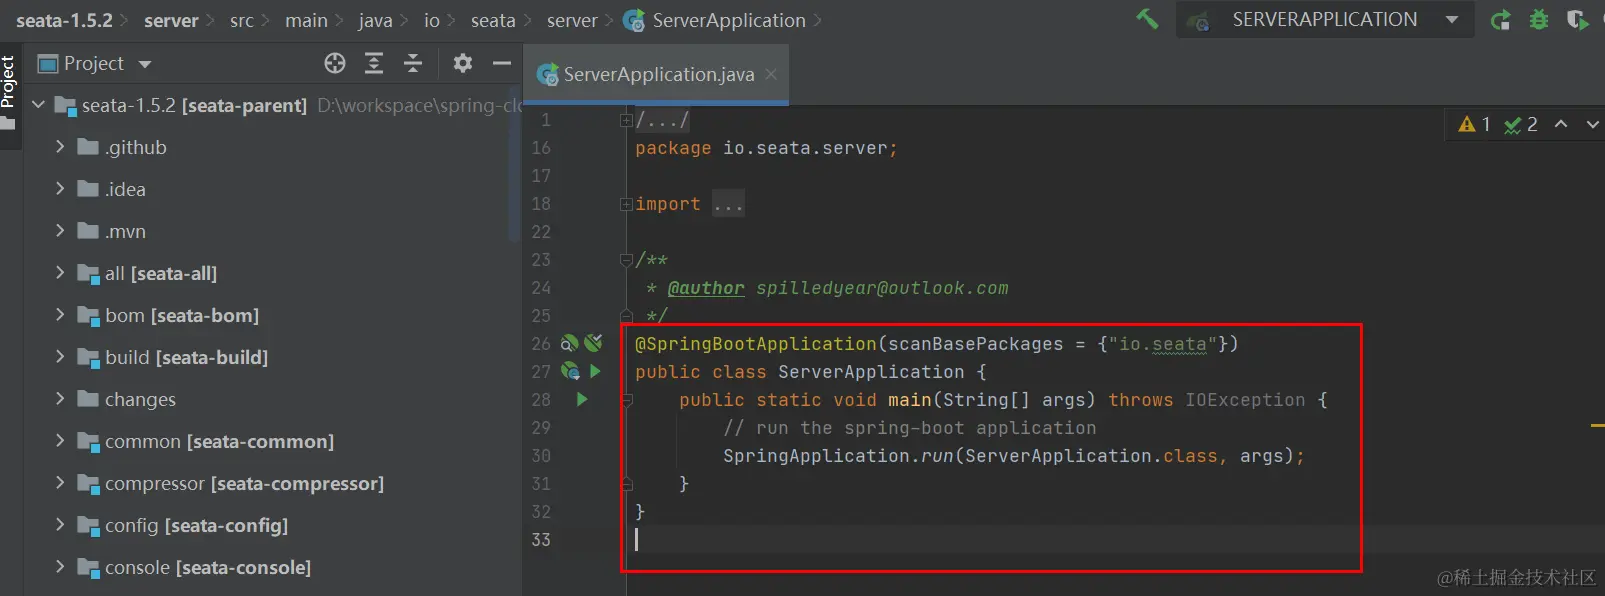Expand the build [seata-build] module
Screen dimensions: 1605x596
[x=59, y=356]
